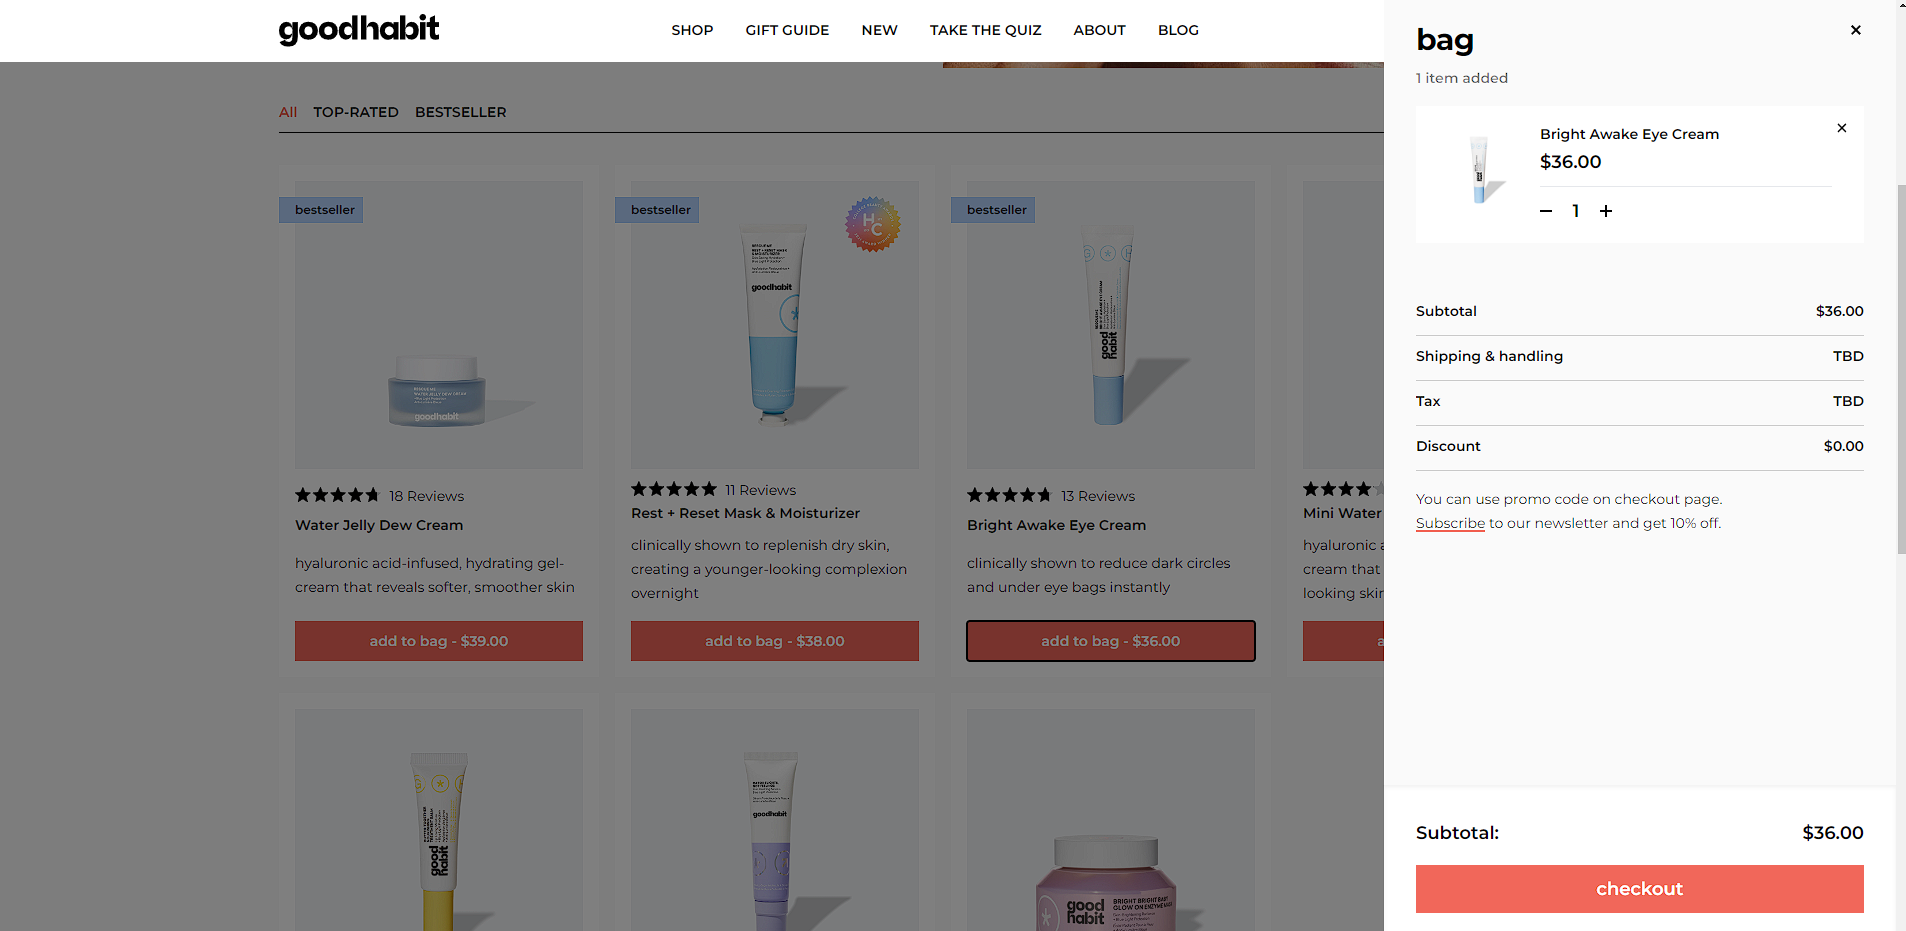
Task: Click the Shipping & handling label
Action: point(1489,356)
